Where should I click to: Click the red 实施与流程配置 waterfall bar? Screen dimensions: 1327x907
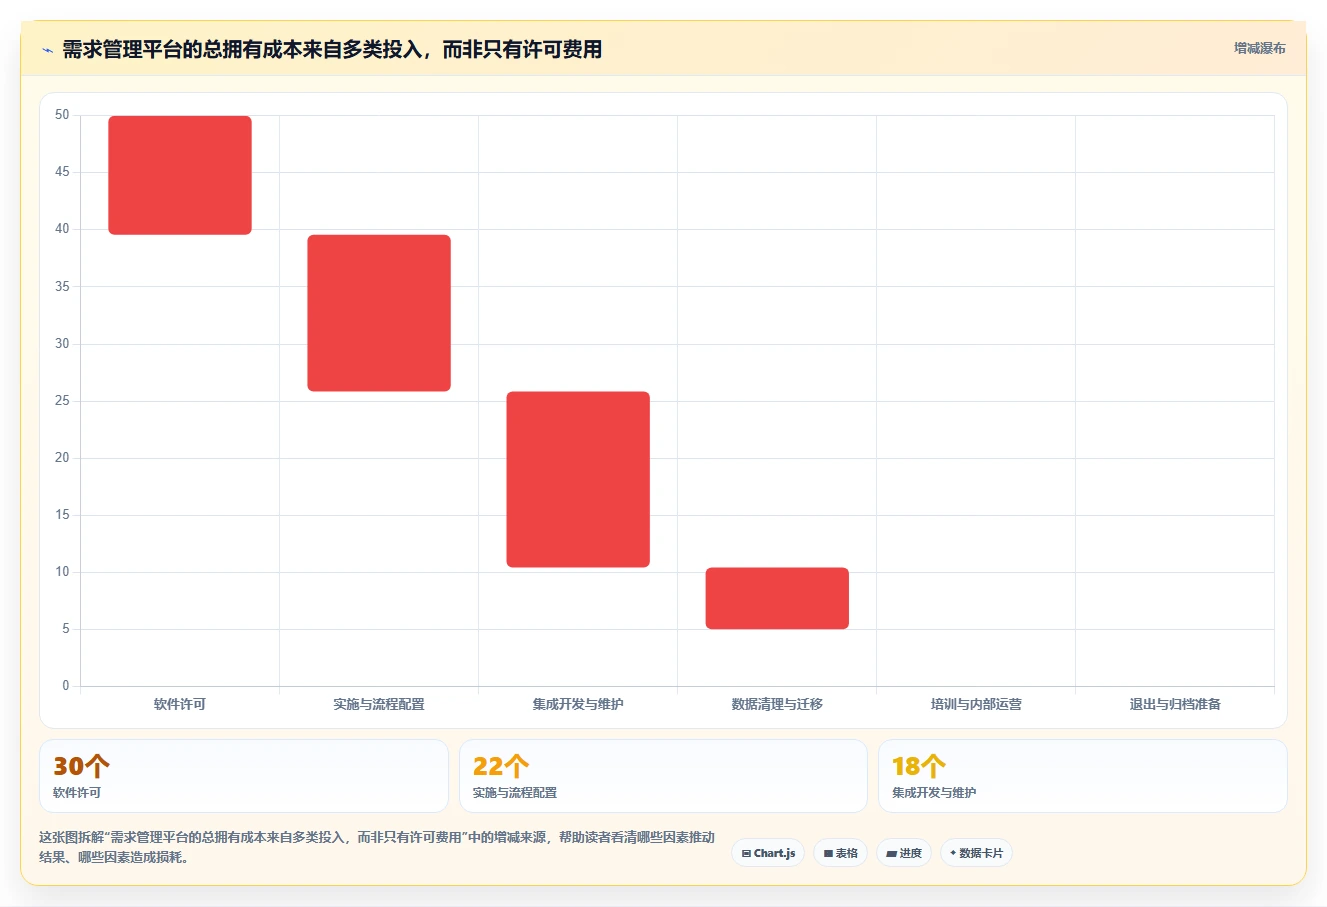(379, 313)
